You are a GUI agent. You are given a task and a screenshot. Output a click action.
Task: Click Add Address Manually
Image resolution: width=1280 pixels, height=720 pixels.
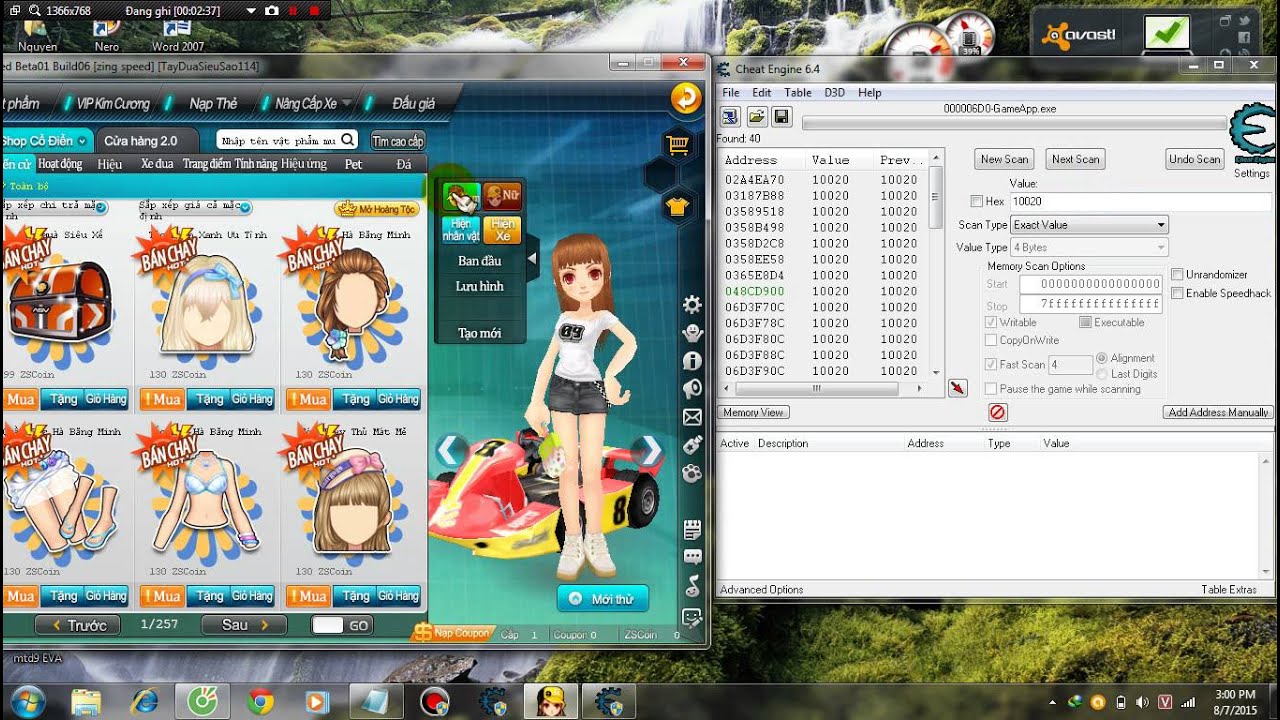pos(1218,412)
